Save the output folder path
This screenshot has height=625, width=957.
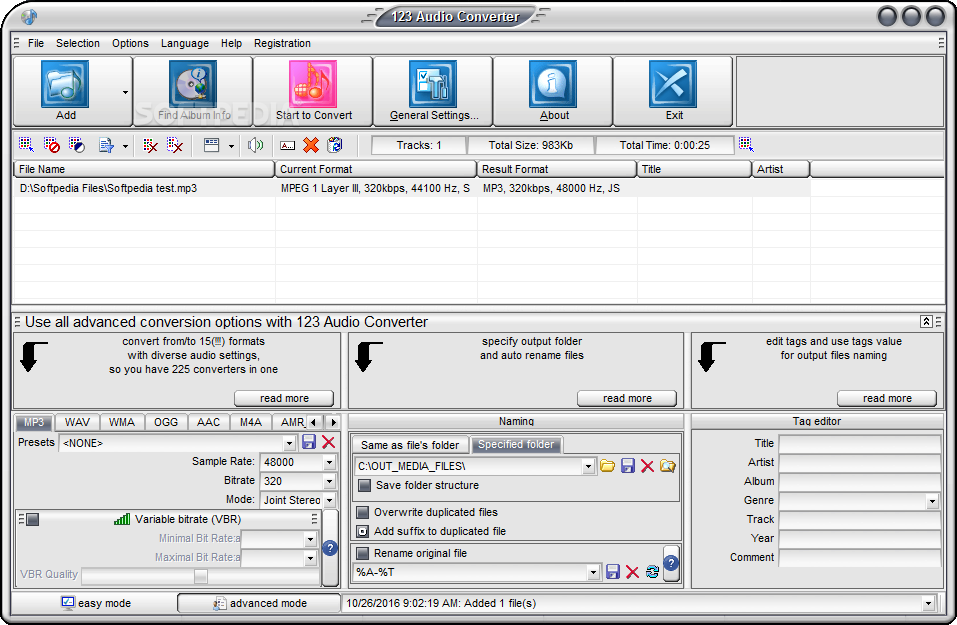tap(627, 466)
